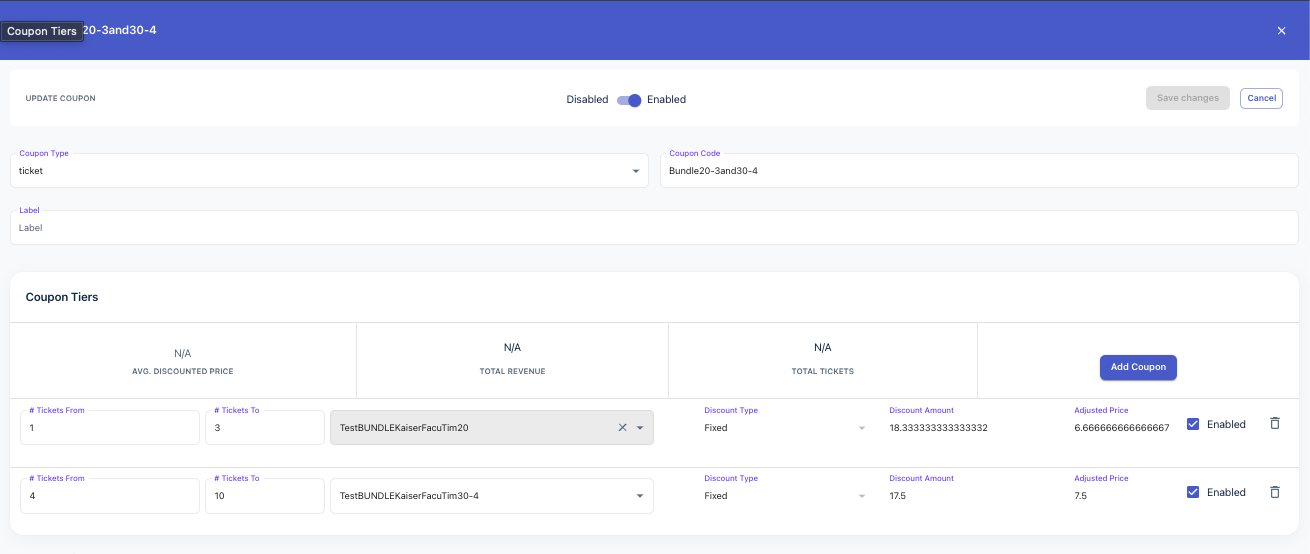The height and width of the screenshot is (554, 1310).
Task: Uncheck Enabled for the second tier
Action: 1192,492
